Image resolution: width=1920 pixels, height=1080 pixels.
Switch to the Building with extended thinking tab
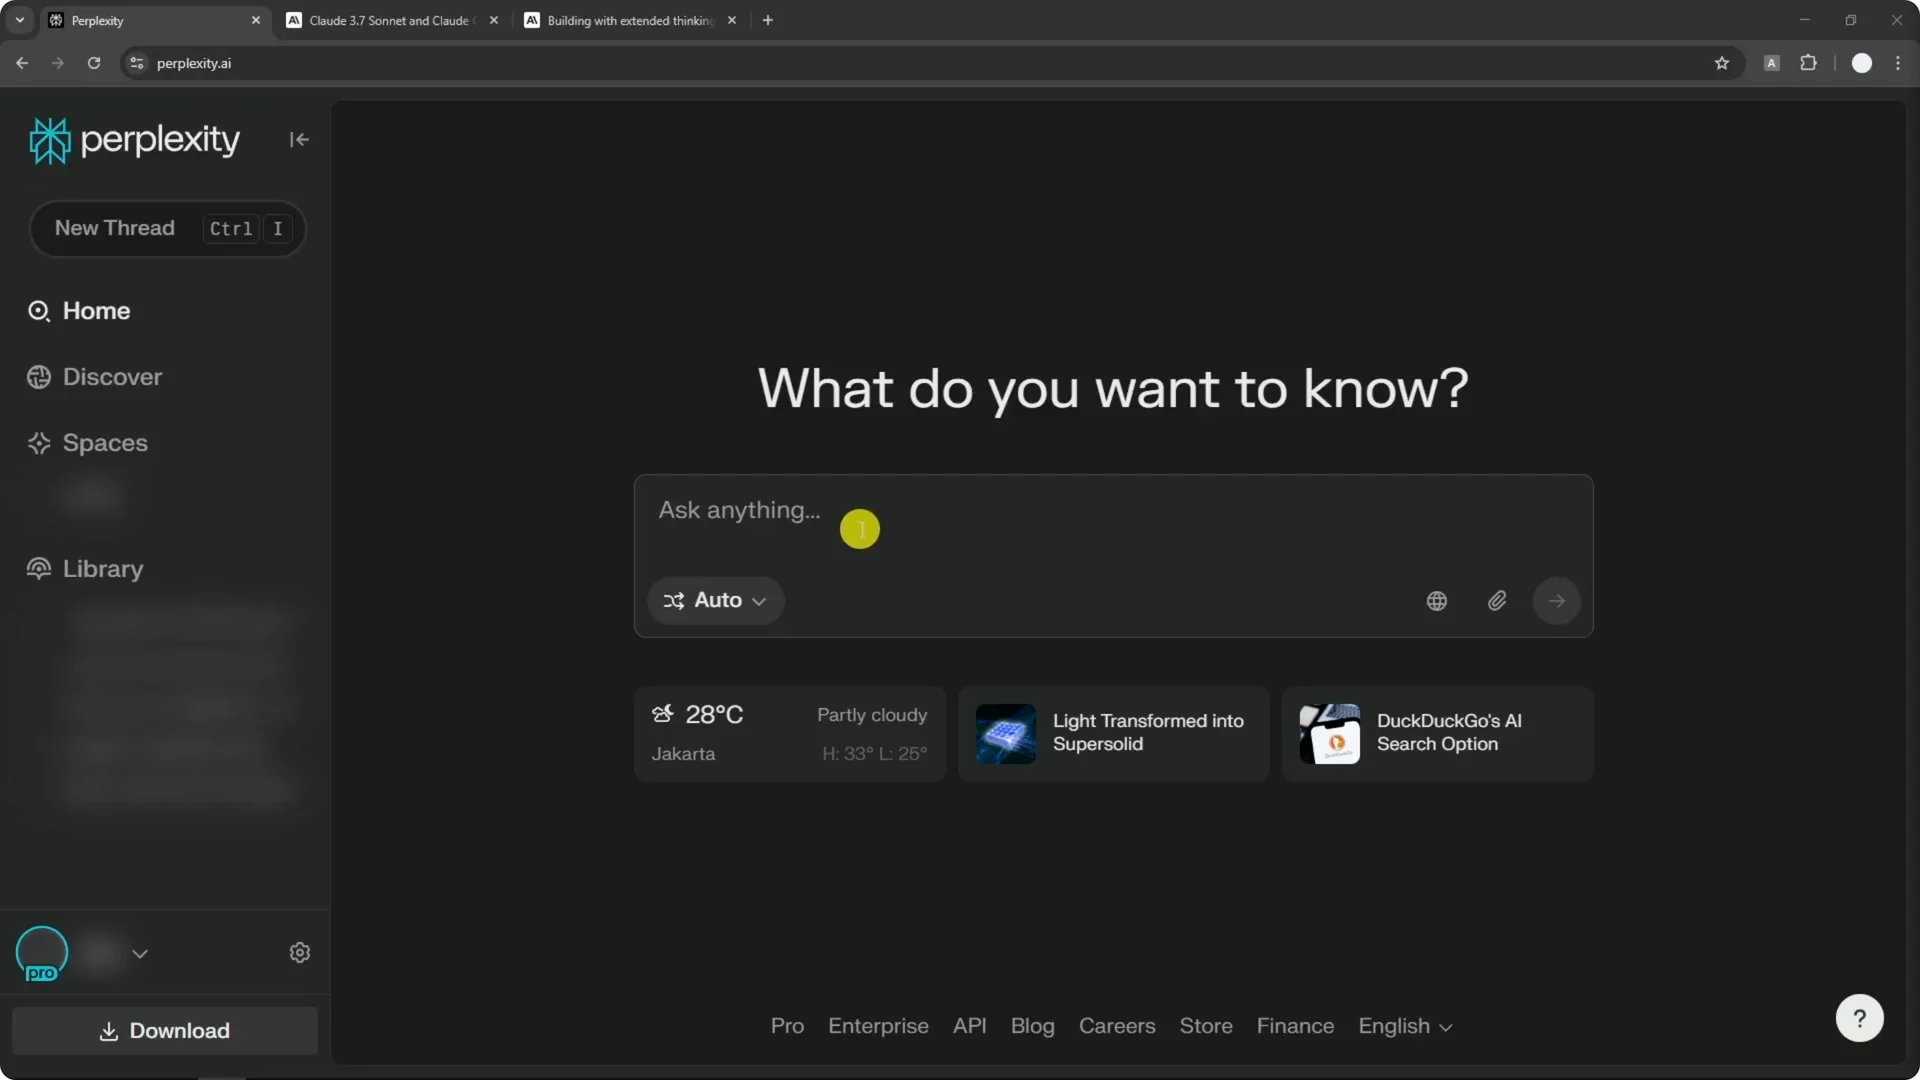point(629,20)
